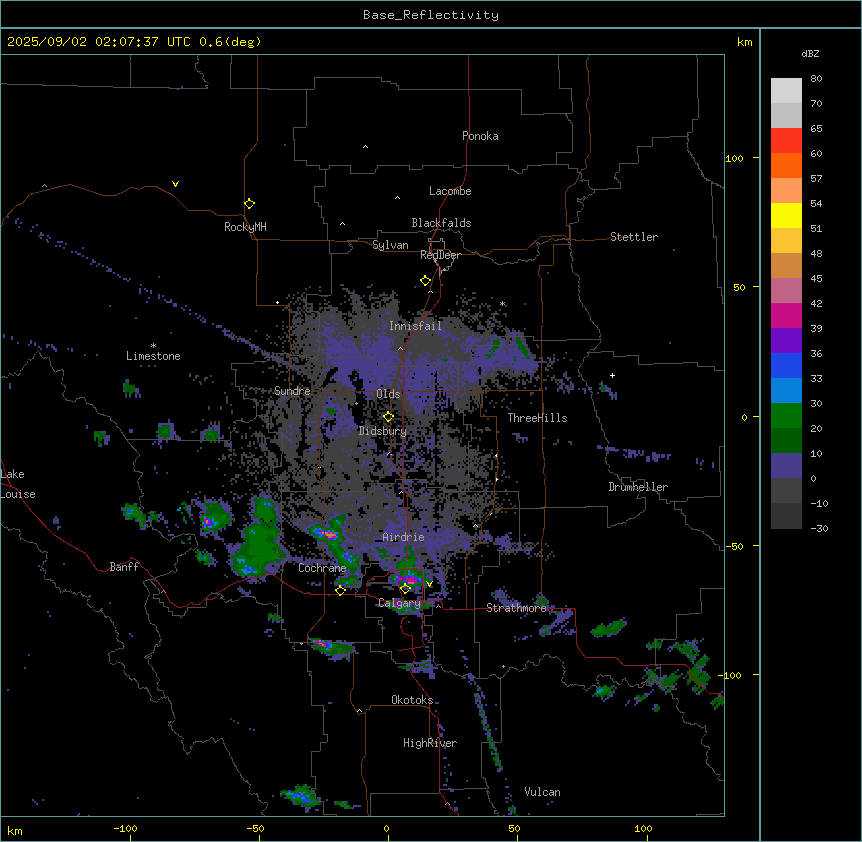The height and width of the screenshot is (842, 862).
Task: Click the yellow diamond marker over Calgary
Action: pyautogui.click(x=405, y=589)
